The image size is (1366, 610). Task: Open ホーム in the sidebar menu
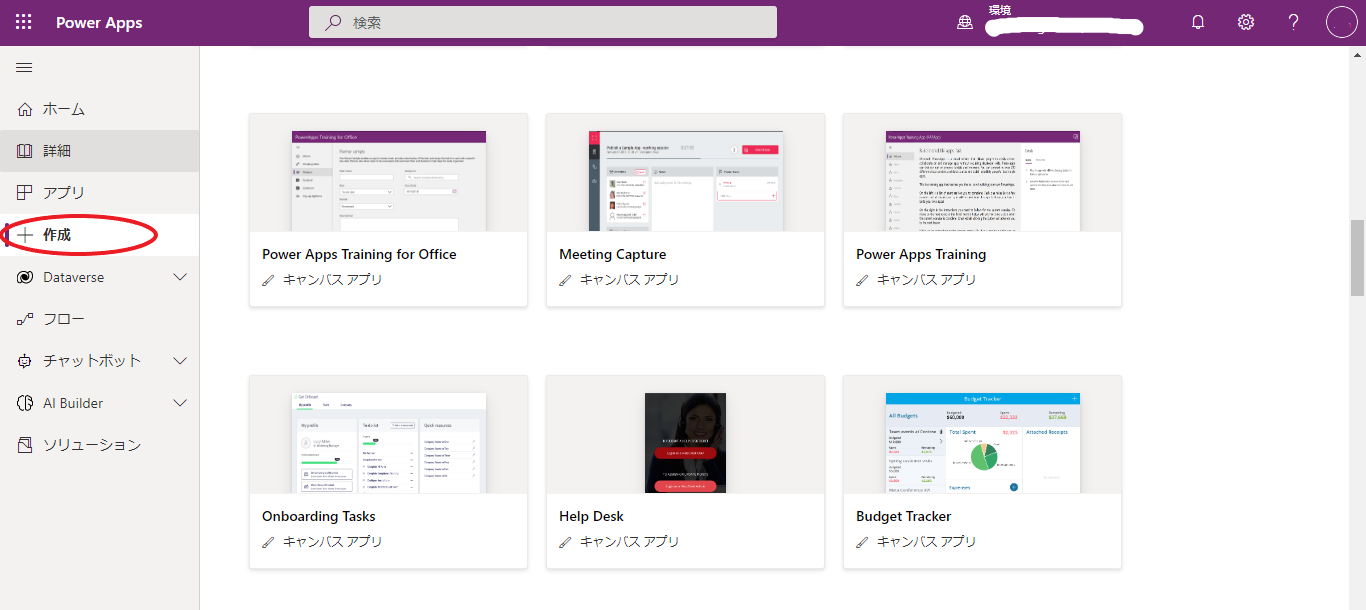point(60,109)
